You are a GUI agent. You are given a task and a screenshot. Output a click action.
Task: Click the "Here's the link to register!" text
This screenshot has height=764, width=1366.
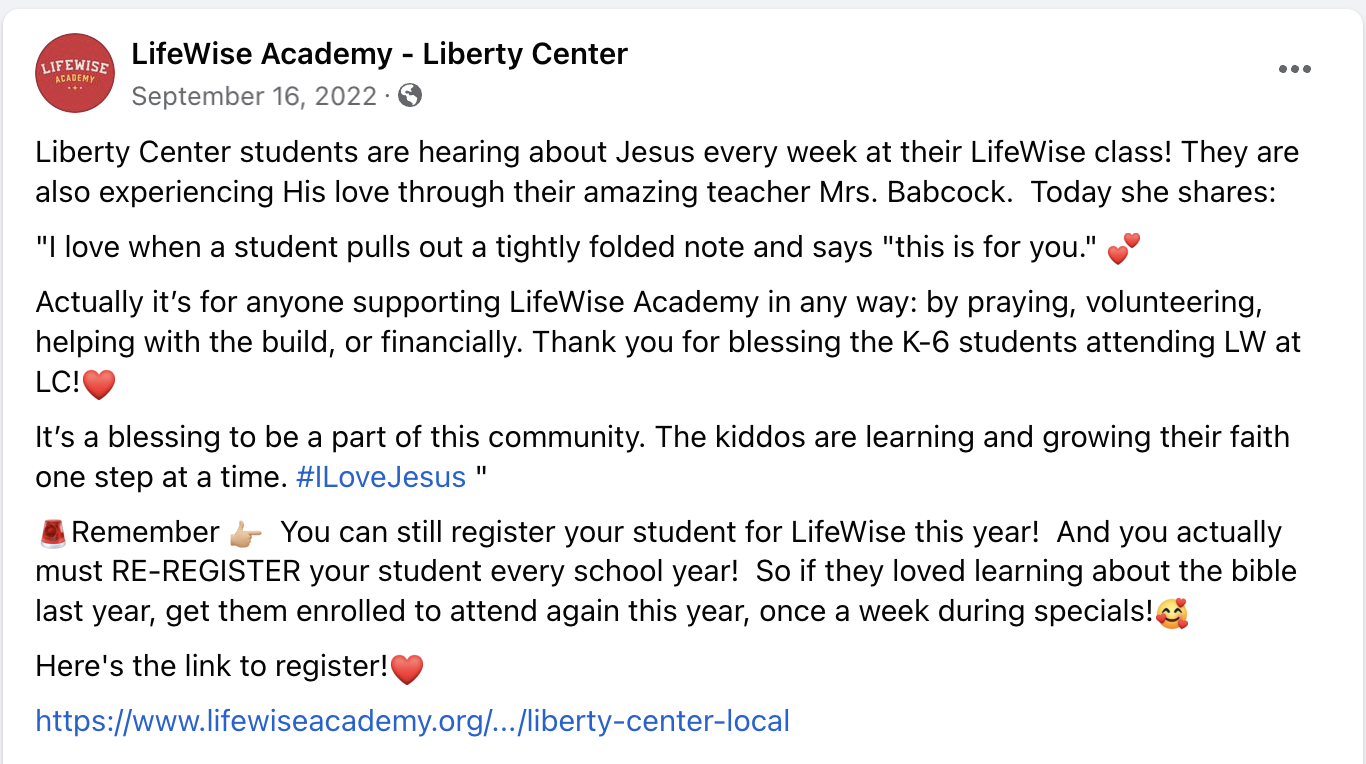click(x=212, y=665)
